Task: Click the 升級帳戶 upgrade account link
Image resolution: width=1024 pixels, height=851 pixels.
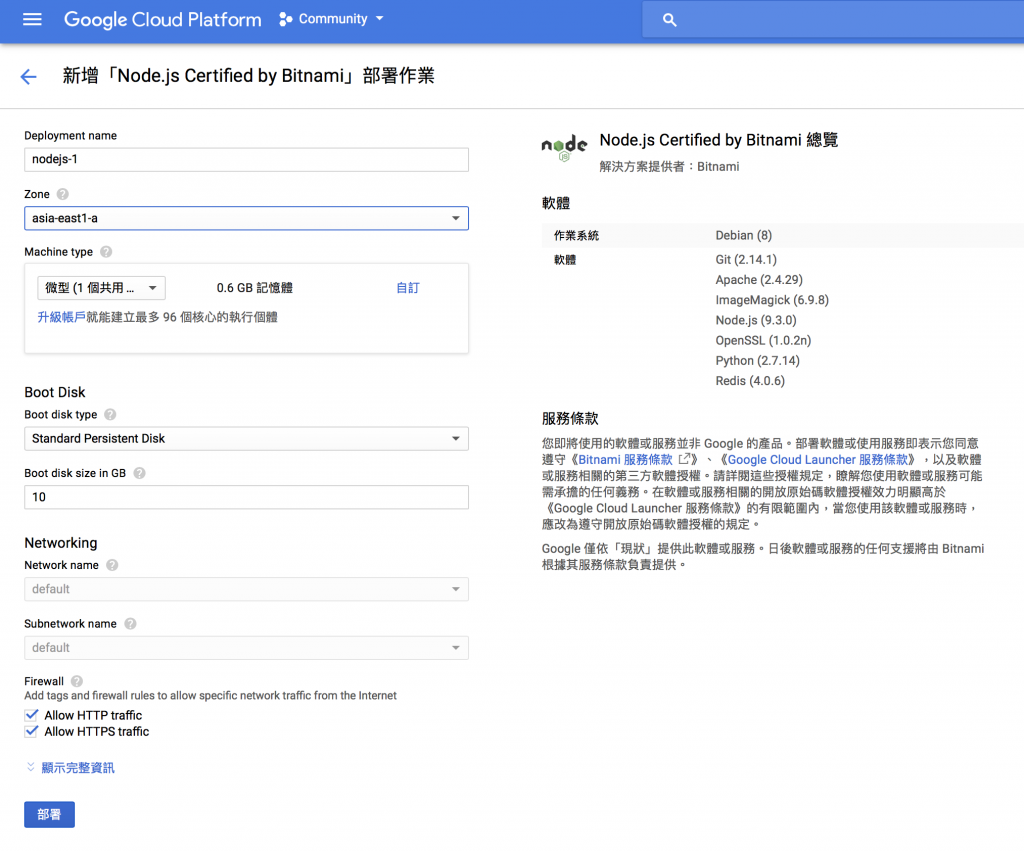Action: [61, 317]
